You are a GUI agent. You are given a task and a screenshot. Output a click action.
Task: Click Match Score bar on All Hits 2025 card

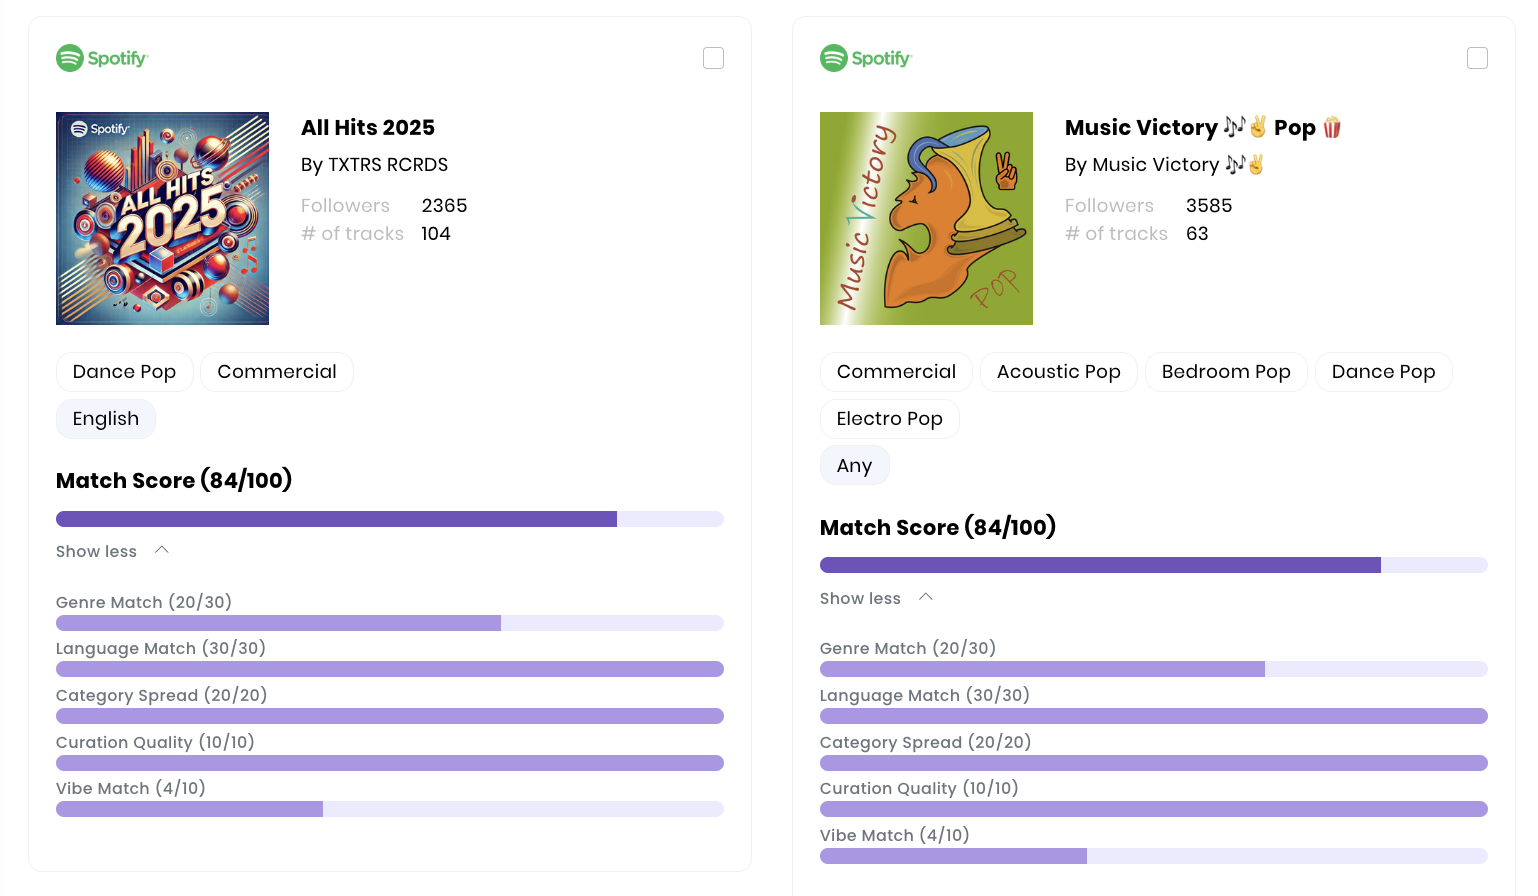click(x=390, y=519)
